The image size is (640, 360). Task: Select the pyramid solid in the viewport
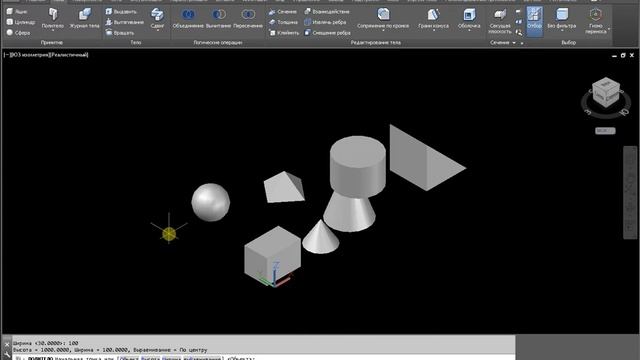click(x=284, y=188)
